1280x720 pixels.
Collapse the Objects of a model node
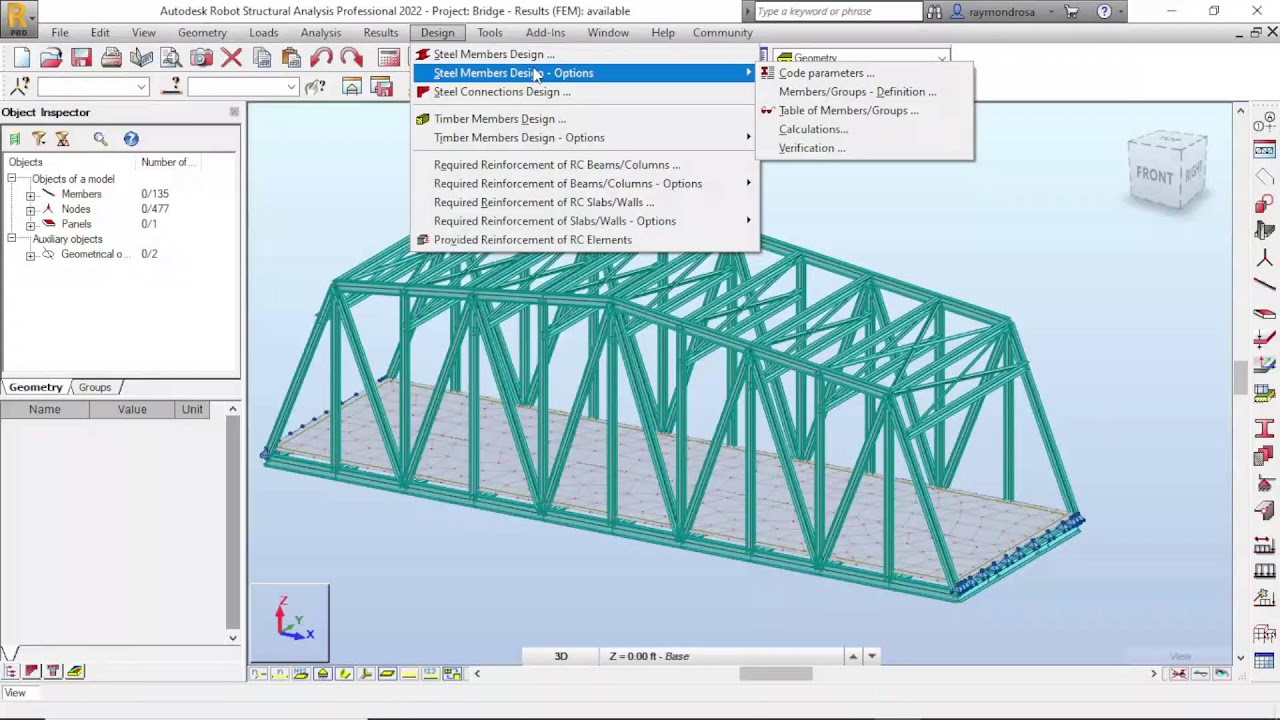click(x=11, y=179)
